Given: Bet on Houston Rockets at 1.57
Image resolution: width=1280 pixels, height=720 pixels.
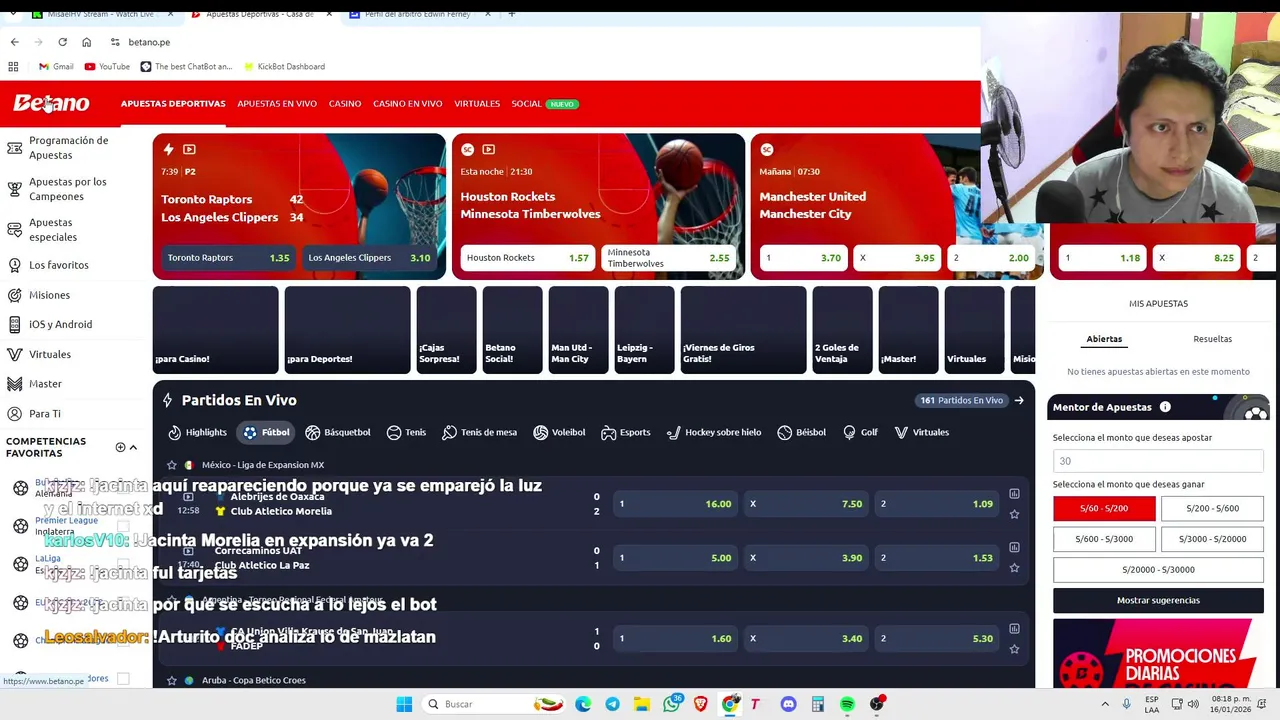Looking at the screenshot, I should 527,258.
